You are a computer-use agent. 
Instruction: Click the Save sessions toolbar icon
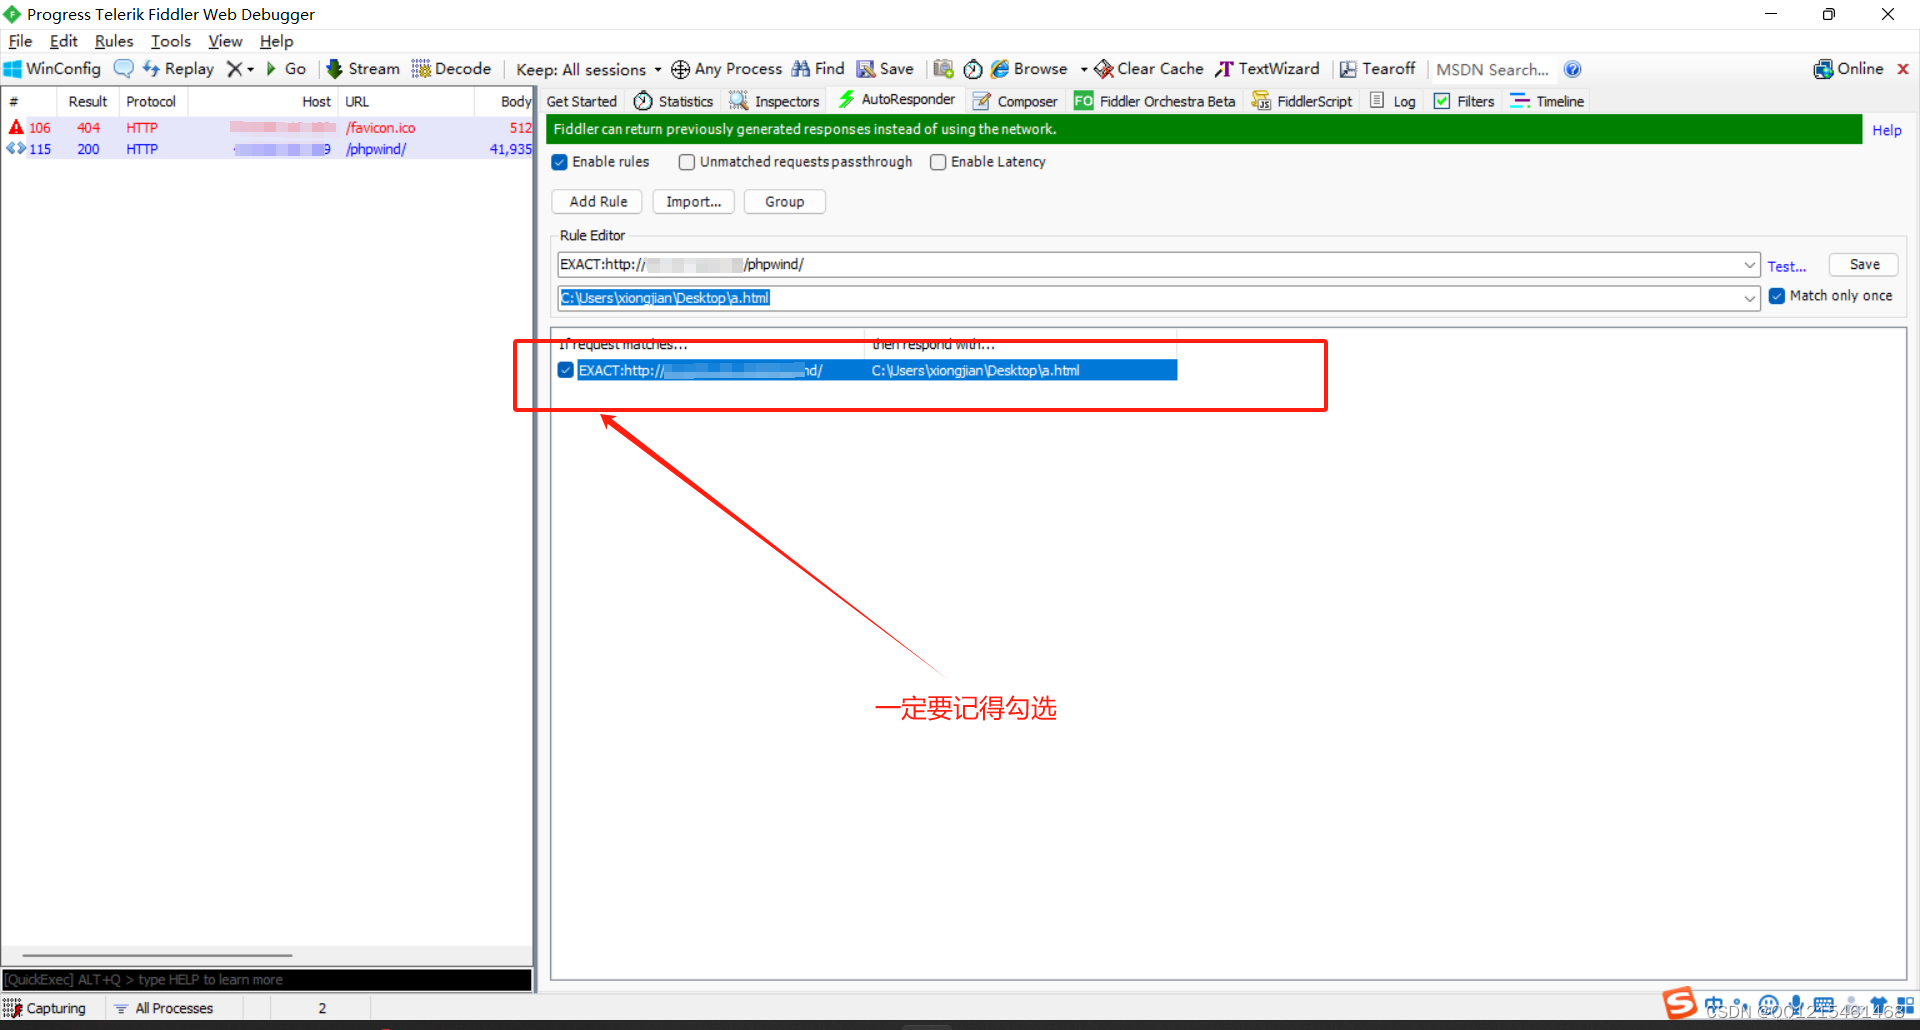(866, 69)
